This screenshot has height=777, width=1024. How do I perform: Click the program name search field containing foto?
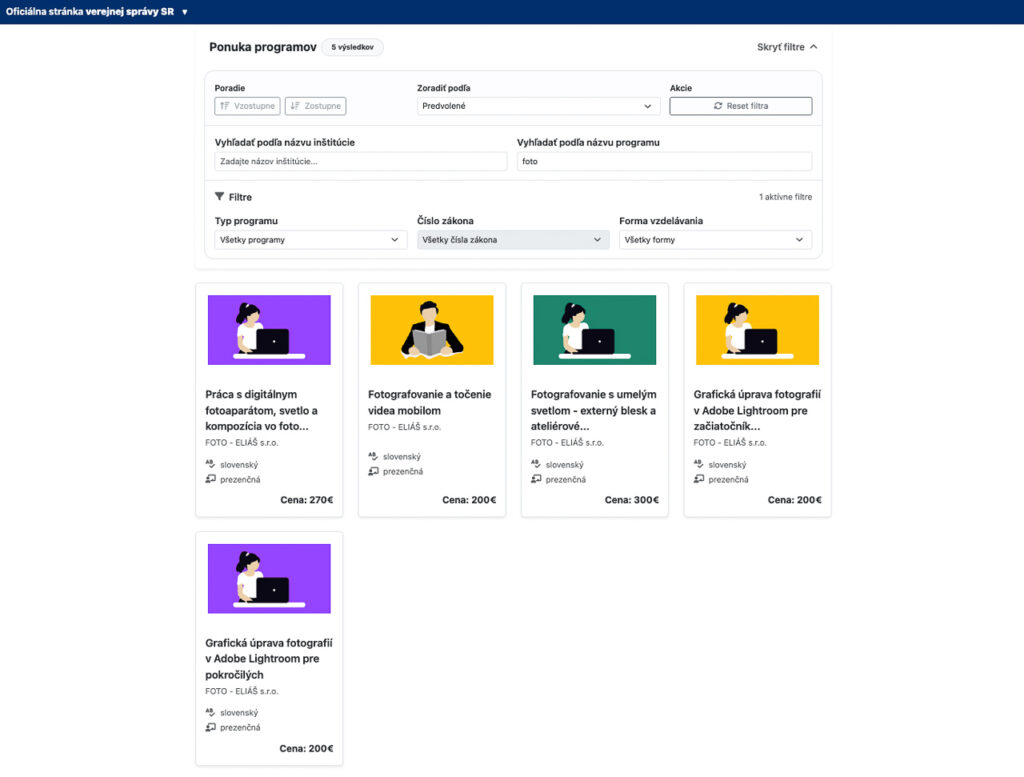[x=664, y=161]
